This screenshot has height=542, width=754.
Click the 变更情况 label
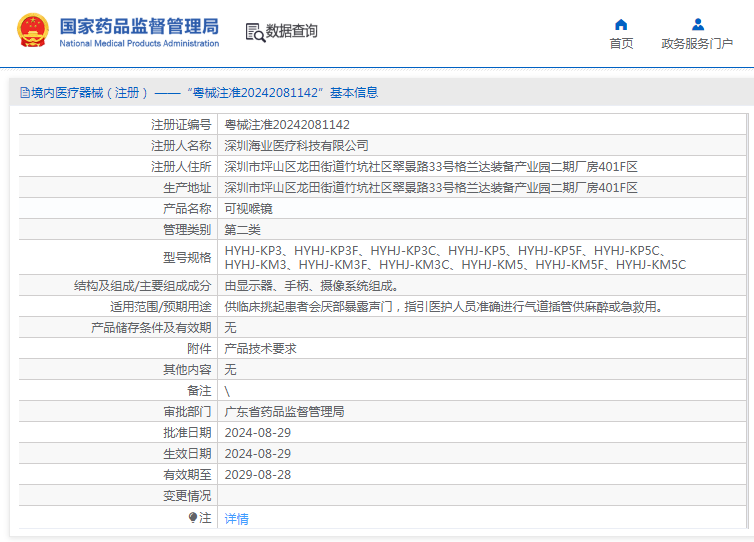pos(187,495)
